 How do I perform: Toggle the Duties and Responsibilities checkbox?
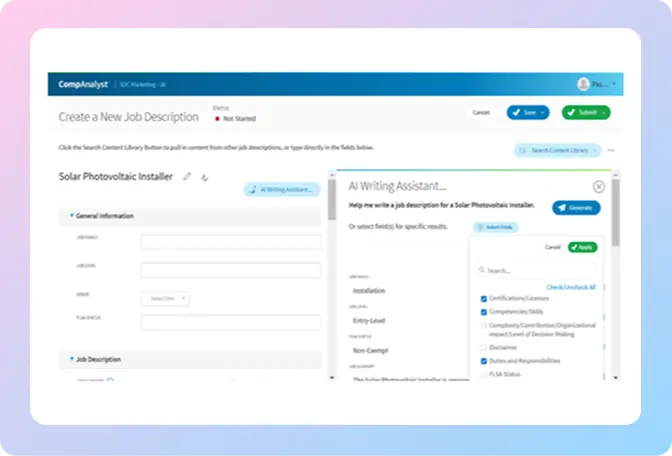pyautogui.click(x=484, y=360)
